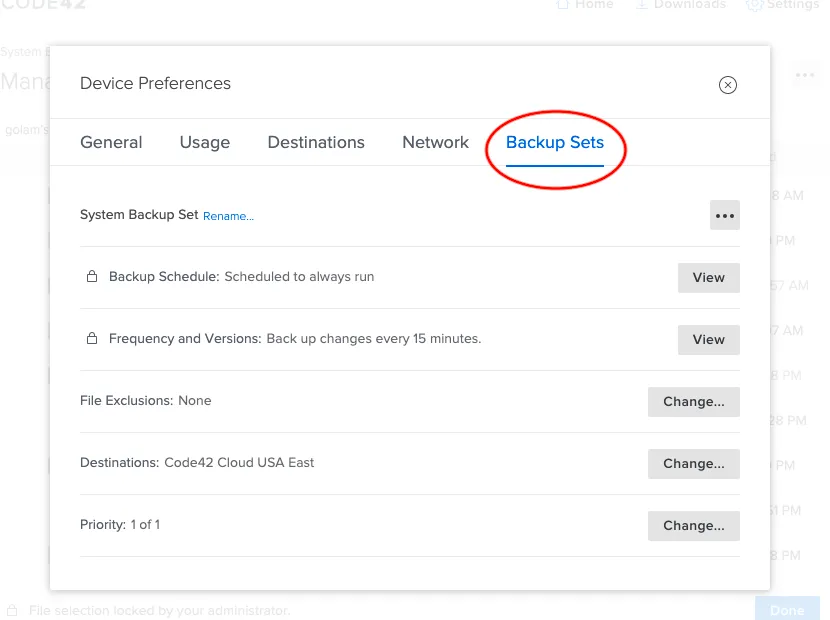This screenshot has width=830, height=620.
Task: Click the System Backup Set title text
Action: (139, 214)
